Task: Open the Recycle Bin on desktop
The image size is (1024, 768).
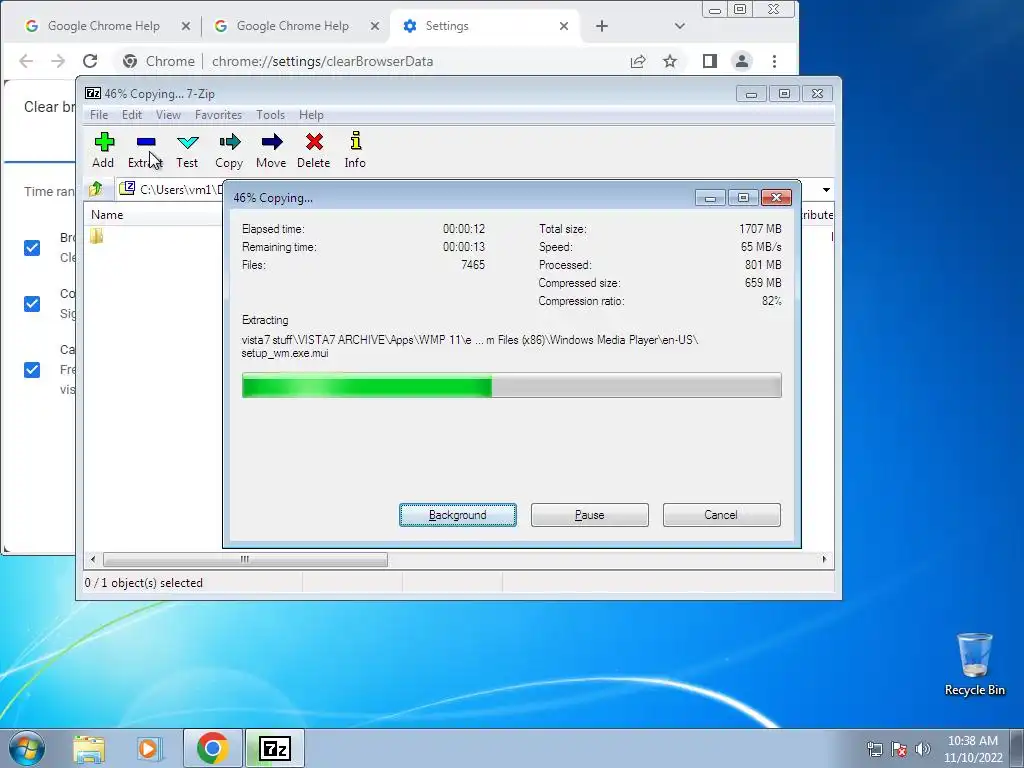Action: pos(974,664)
